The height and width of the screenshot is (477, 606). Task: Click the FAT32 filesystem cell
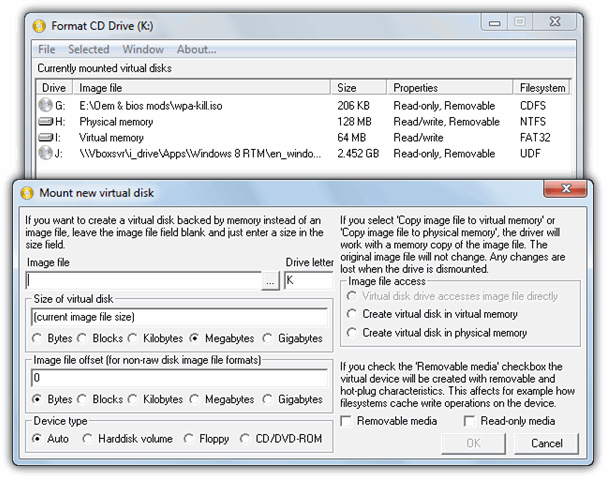pyautogui.click(x=535, y=138)
